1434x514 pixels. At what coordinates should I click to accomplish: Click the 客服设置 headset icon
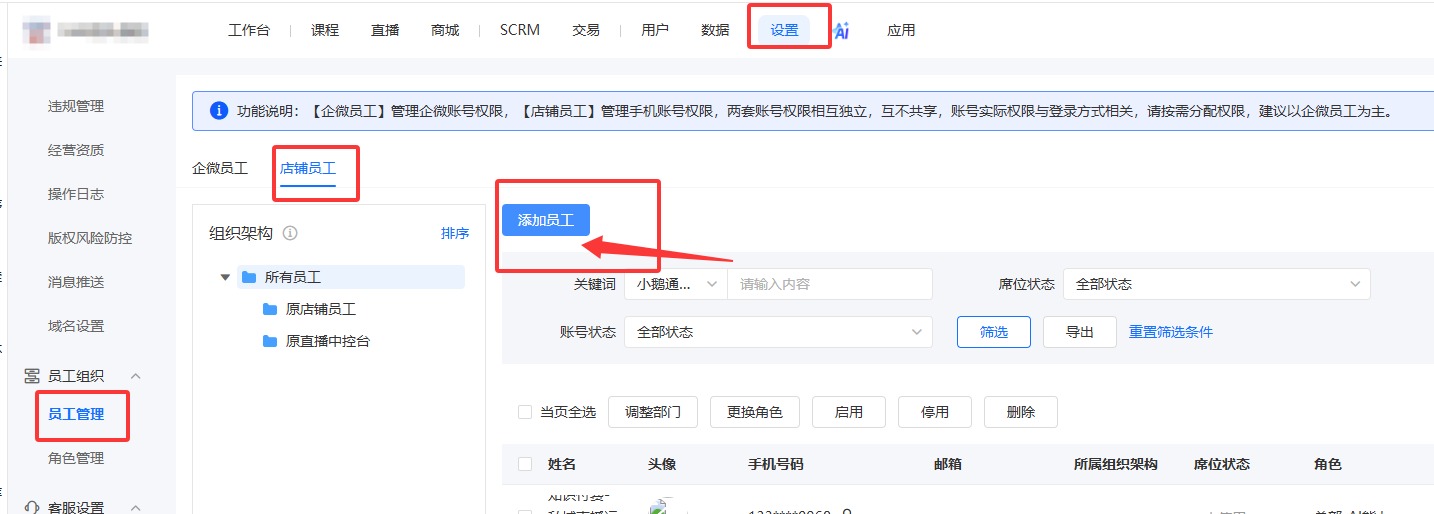[31, 508]
